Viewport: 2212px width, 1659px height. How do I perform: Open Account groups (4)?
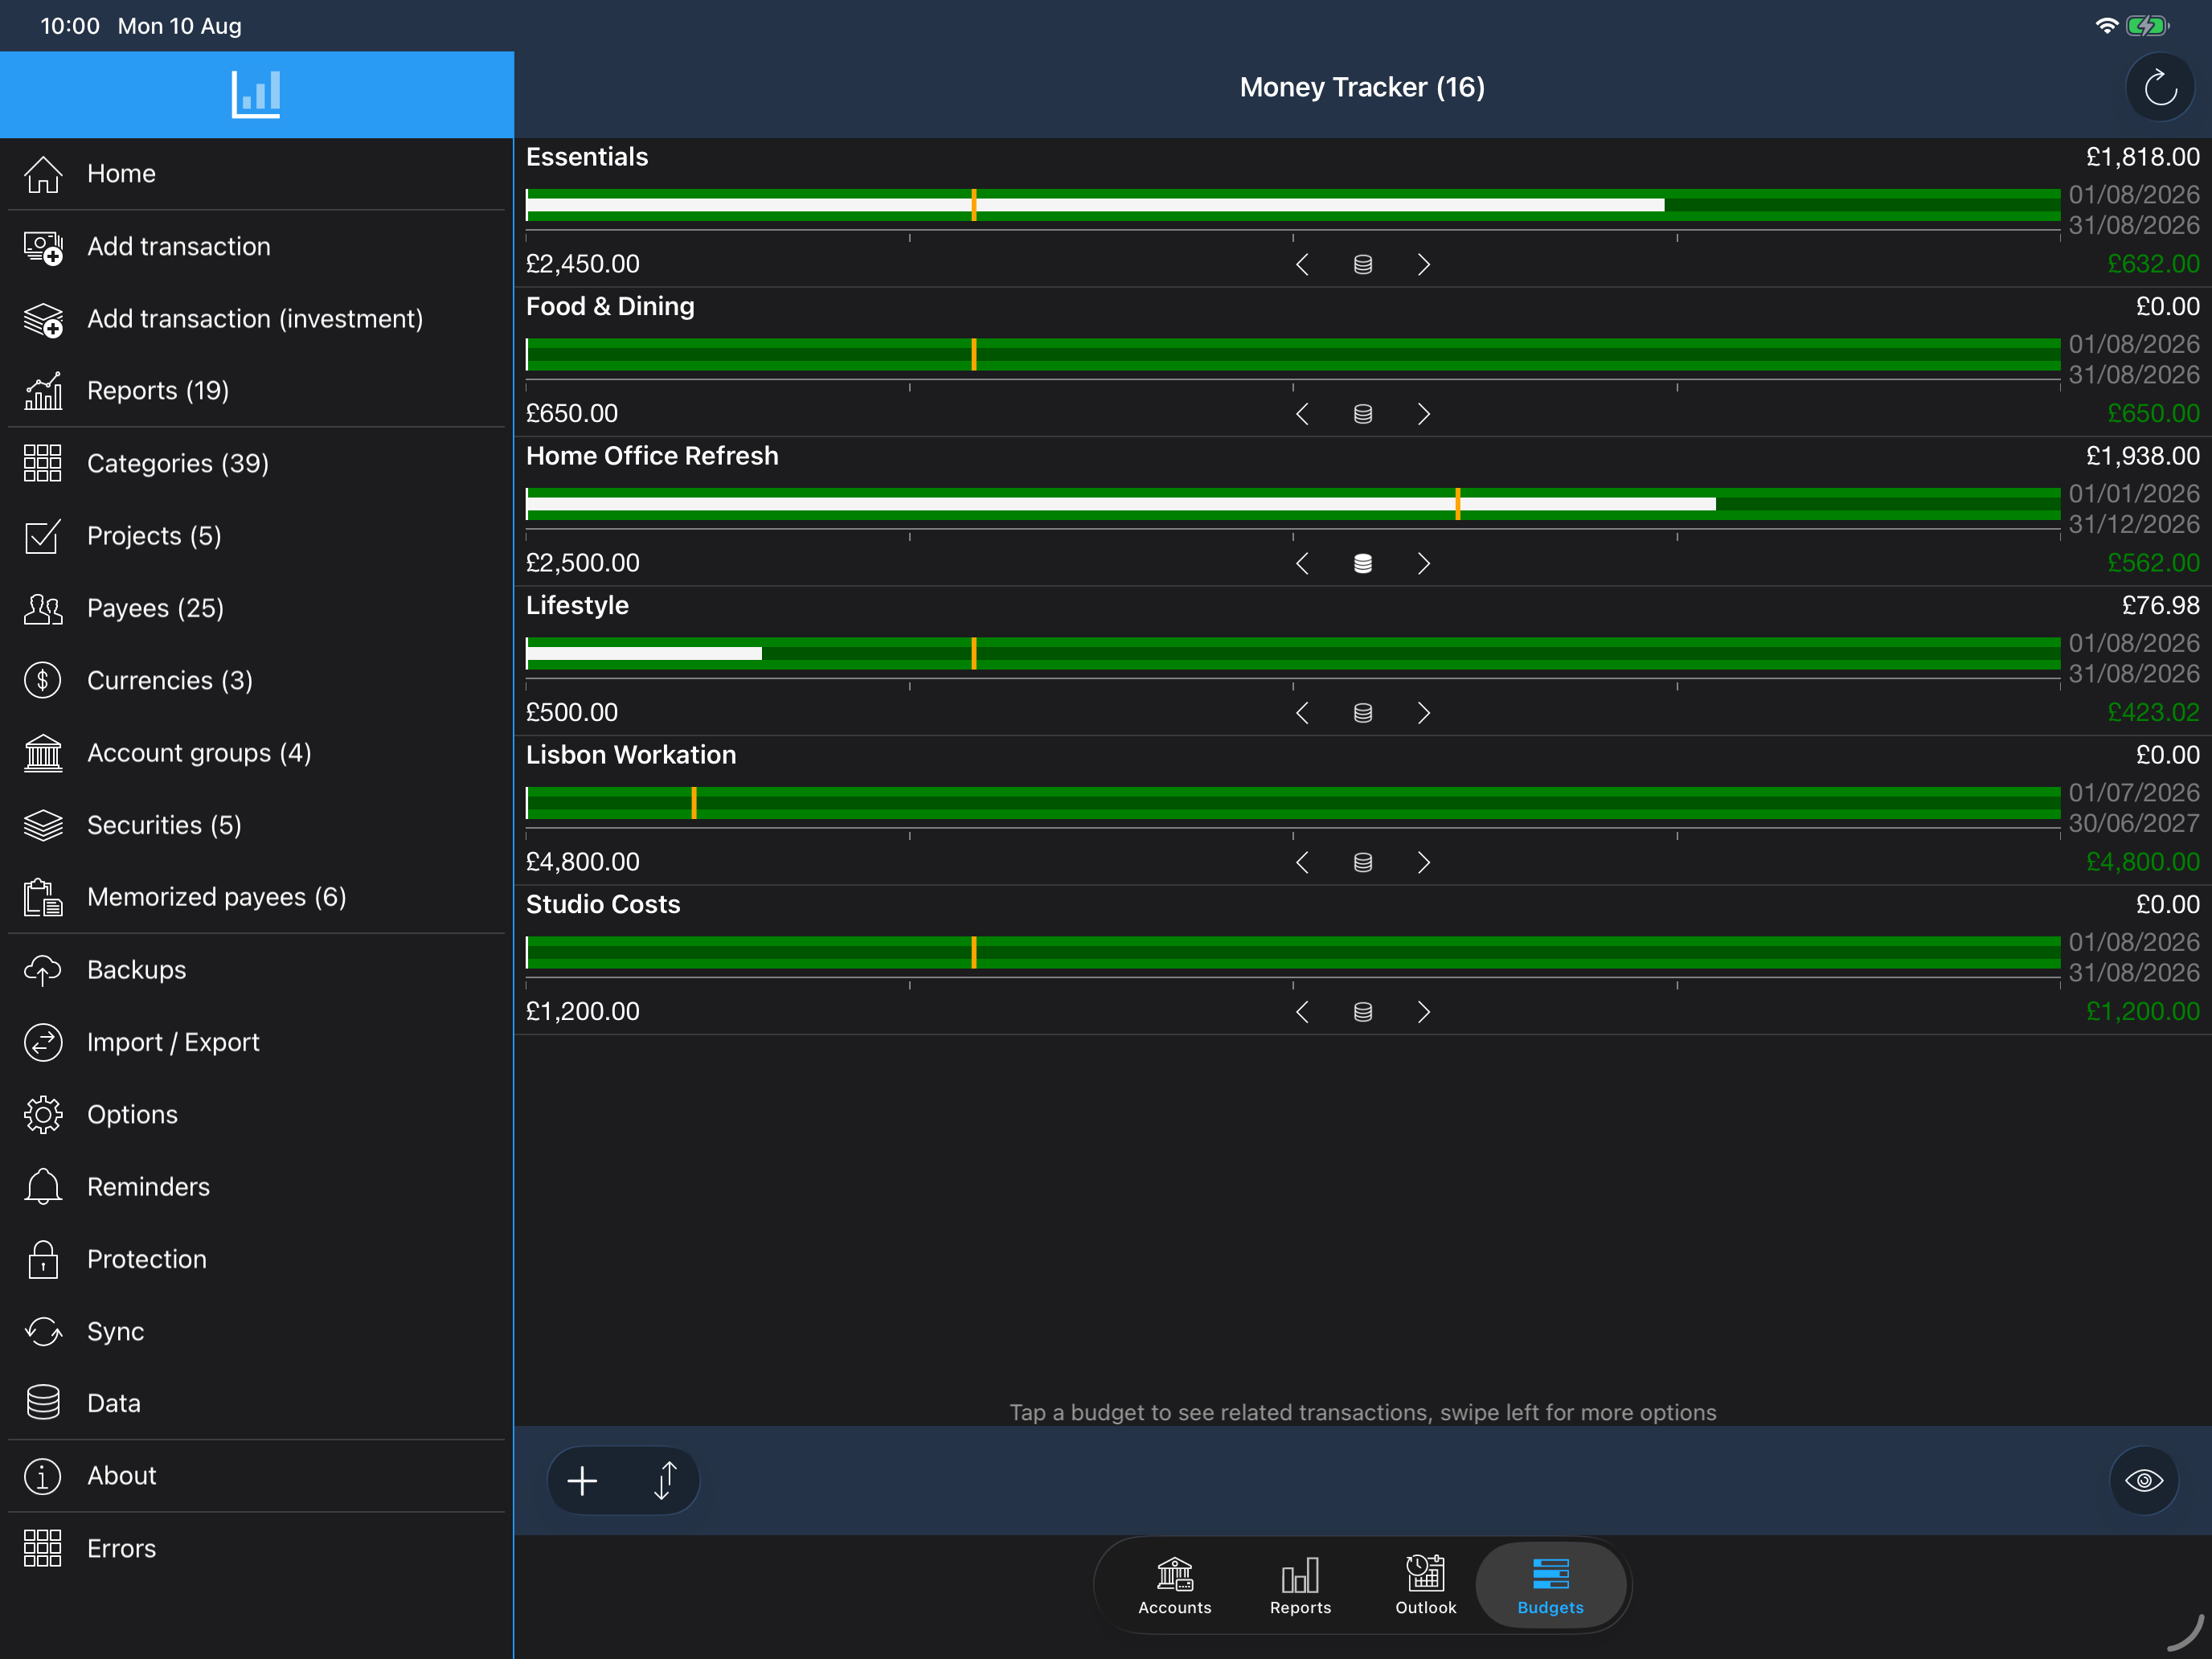click(256, 752)
